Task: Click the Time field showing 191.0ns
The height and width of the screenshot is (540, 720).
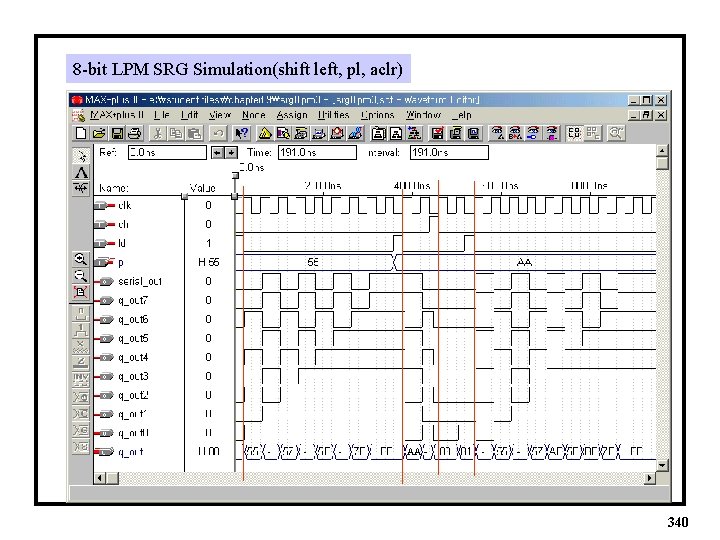Action: pyautogui.click(x=317, y=153)
